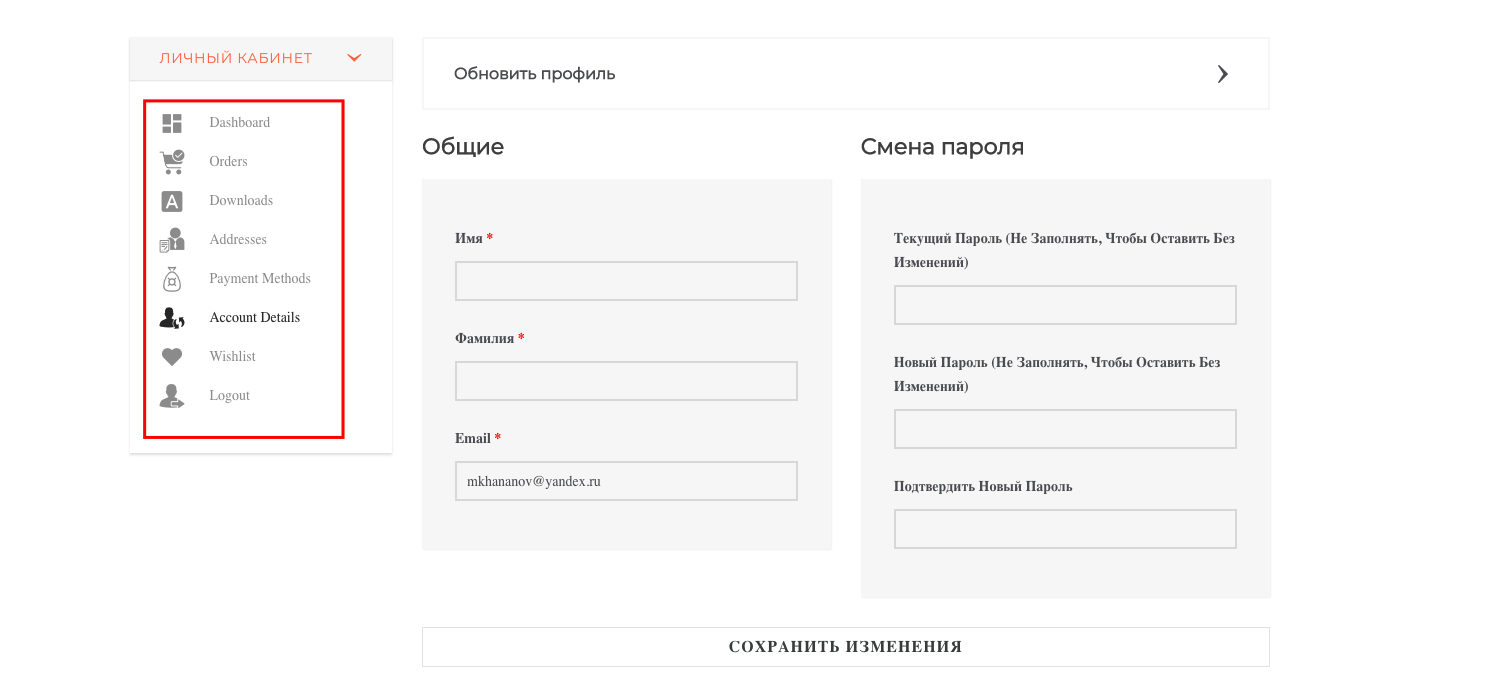Screen dimensions: 1501x695
Task: Select the Account Details menu link
Action: (x=255, y=318)
